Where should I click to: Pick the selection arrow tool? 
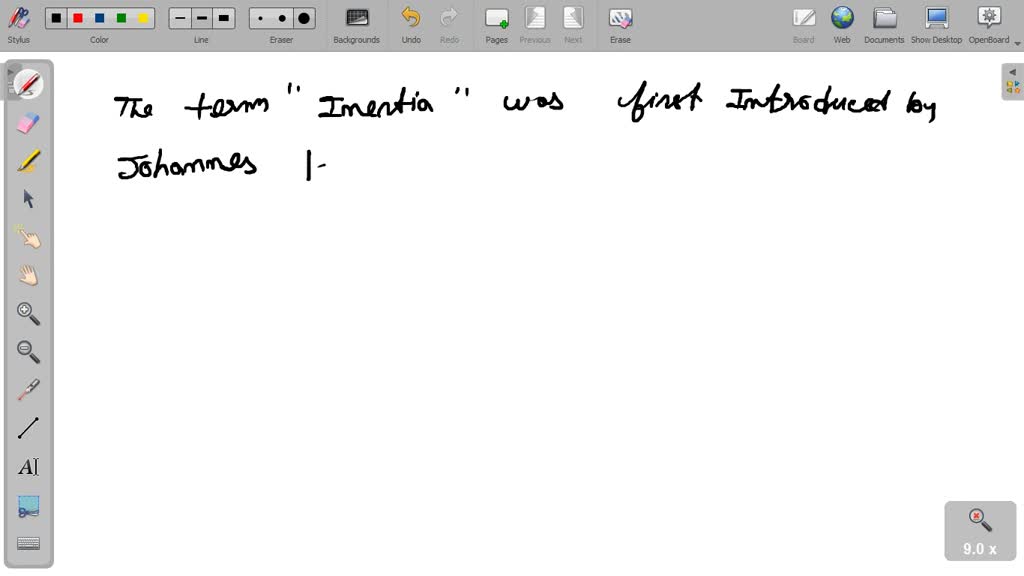coord(27,198)
